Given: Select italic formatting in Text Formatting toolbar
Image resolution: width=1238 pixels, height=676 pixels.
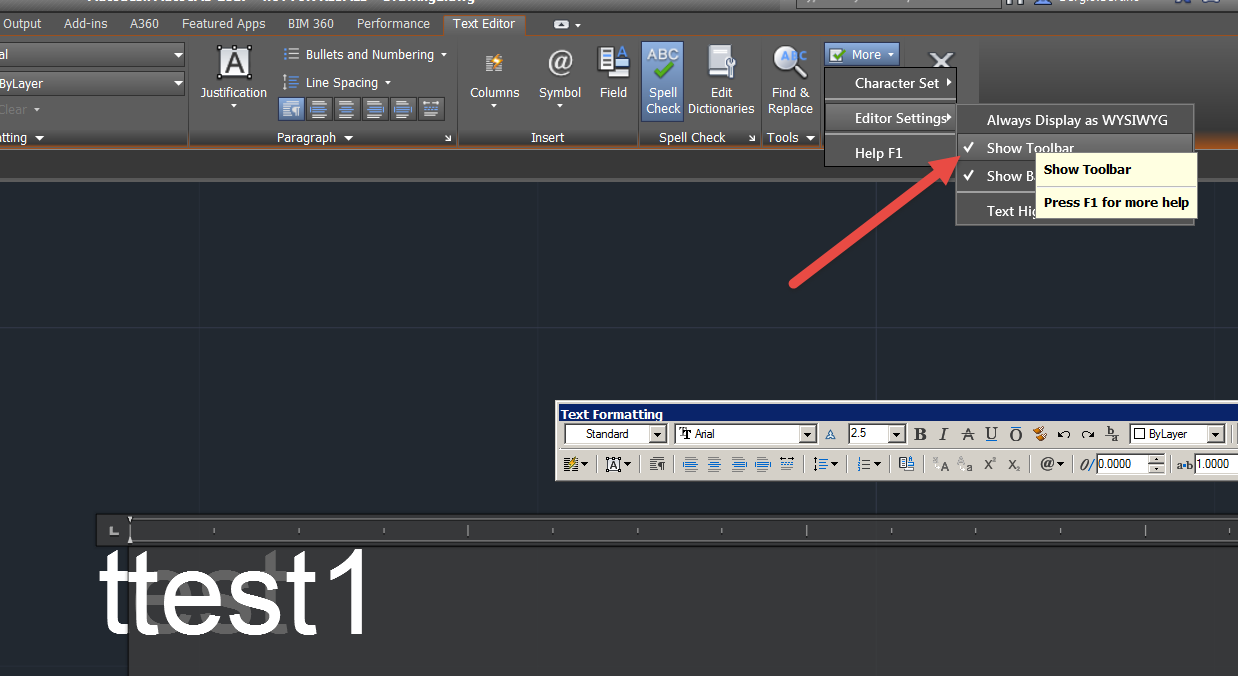Looking at the screenshot, I should click(943, 433).
